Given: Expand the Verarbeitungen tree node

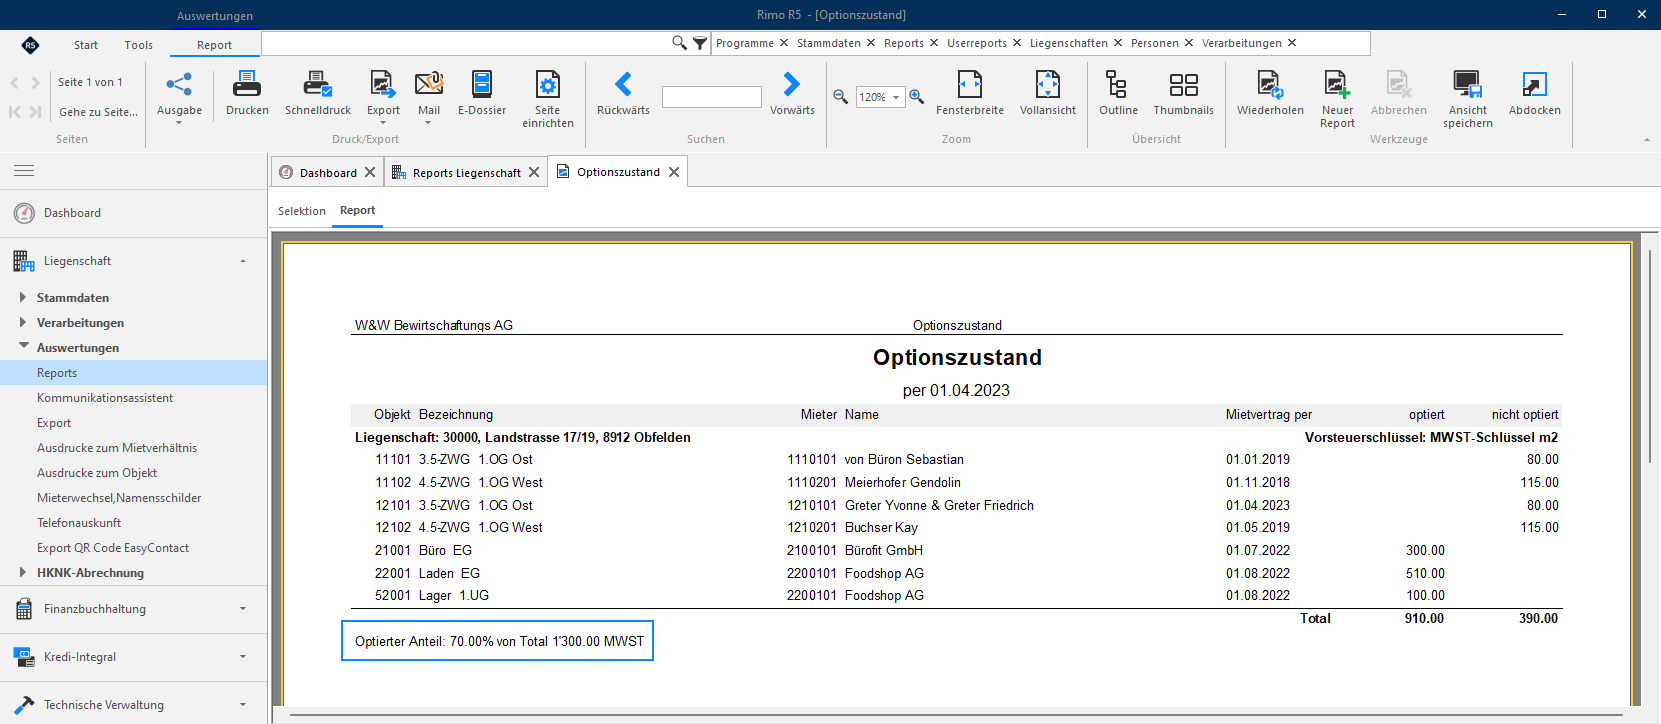Looking at the screenshot, I should (22, 322).
